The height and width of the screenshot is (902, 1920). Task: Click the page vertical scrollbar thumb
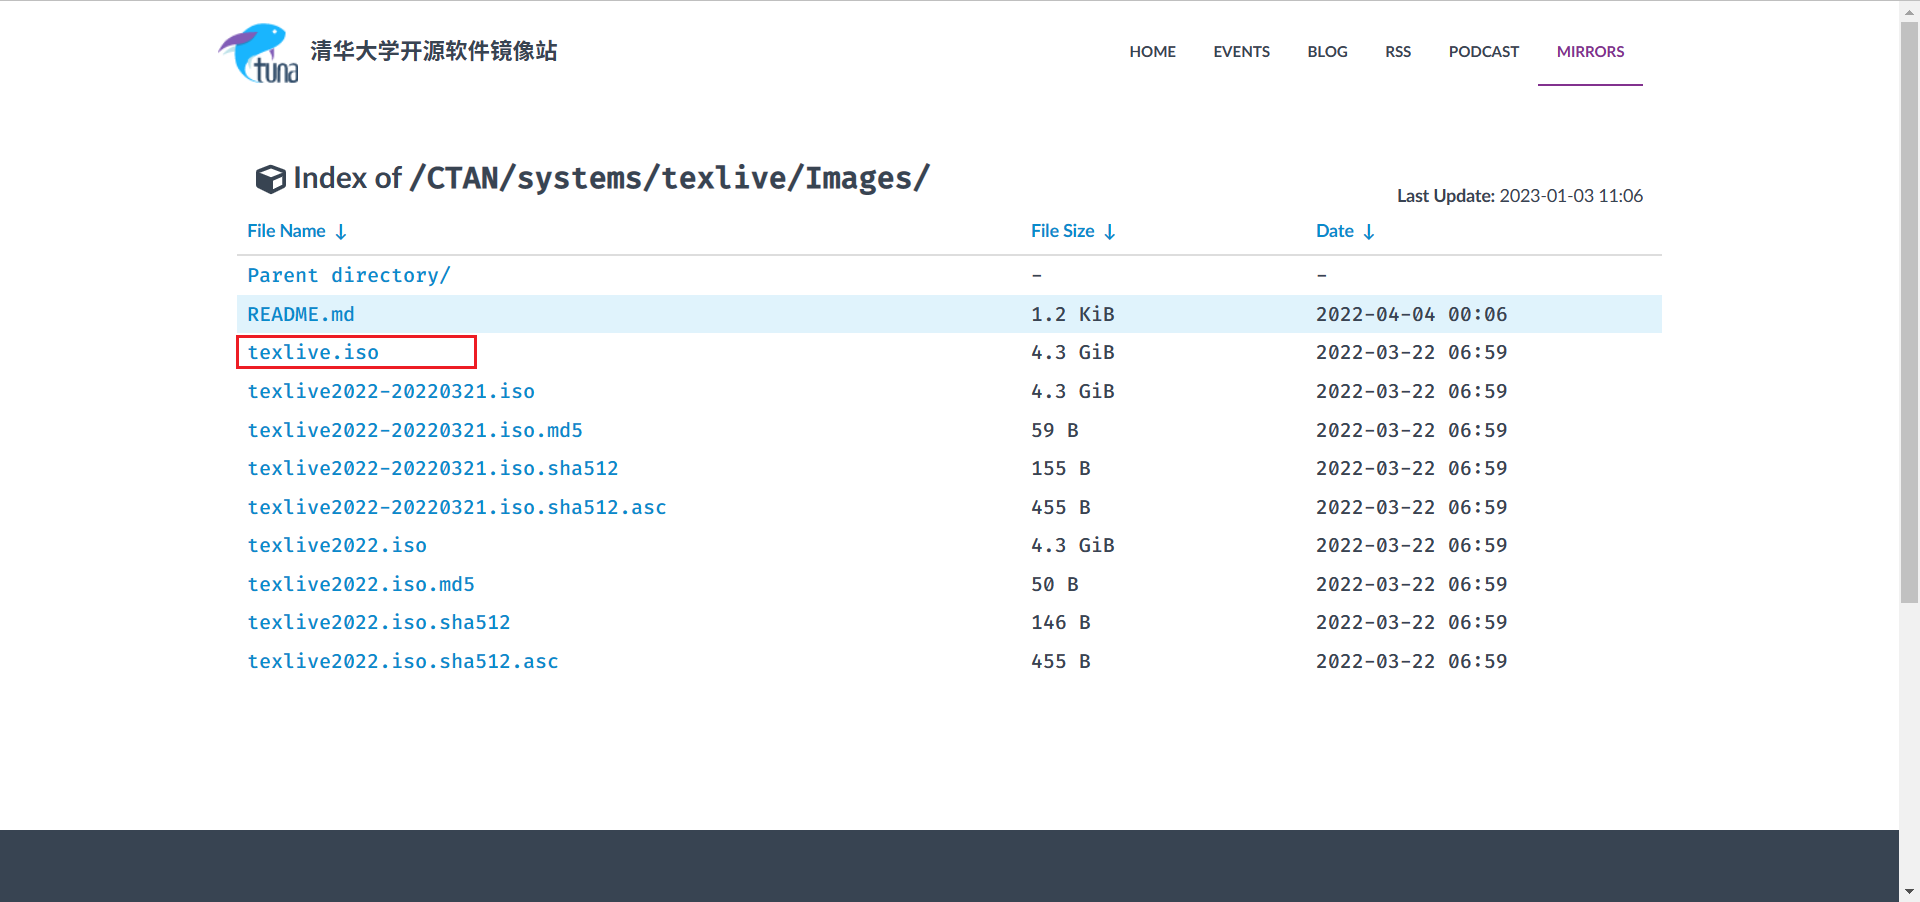point(1909,312)
